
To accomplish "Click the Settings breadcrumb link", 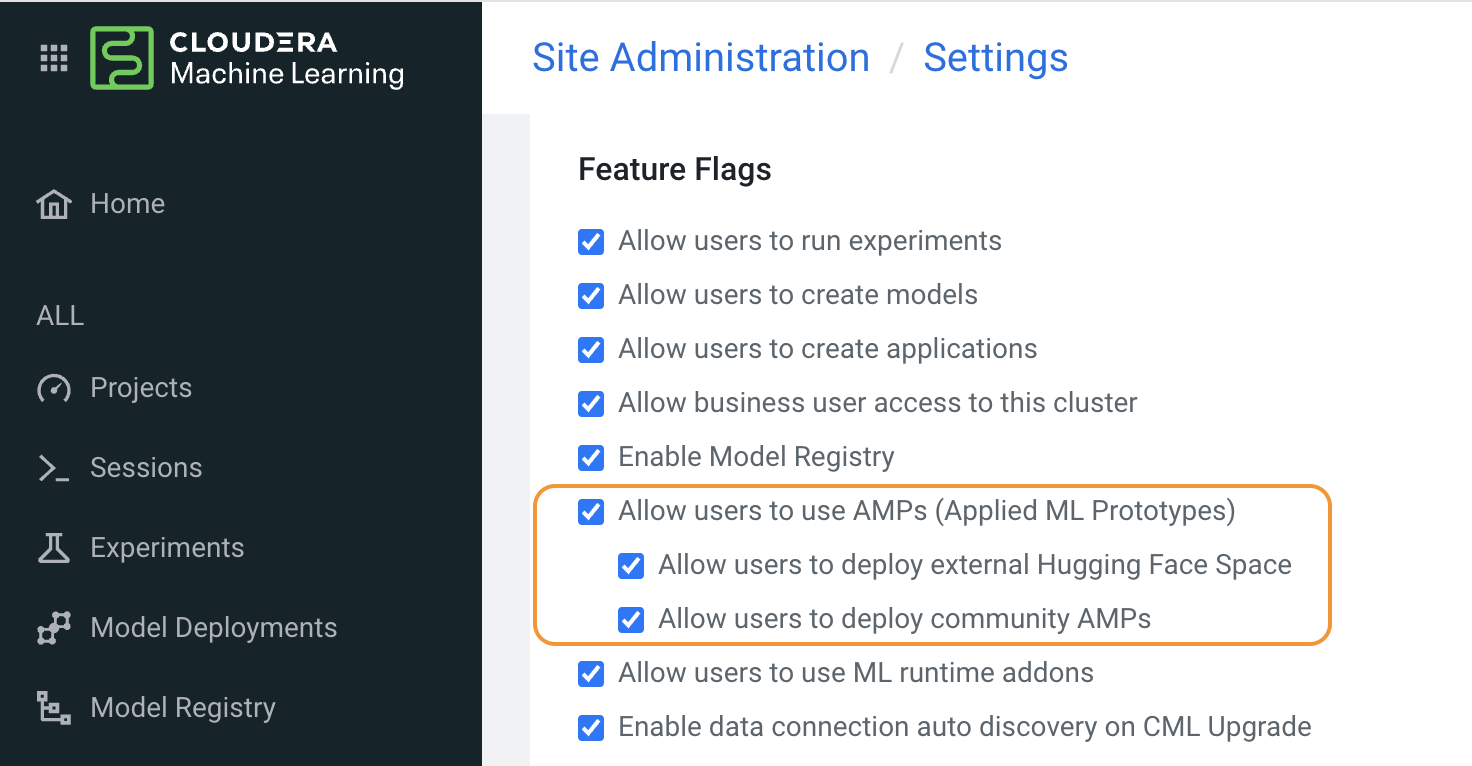I will tap(995, 57).
